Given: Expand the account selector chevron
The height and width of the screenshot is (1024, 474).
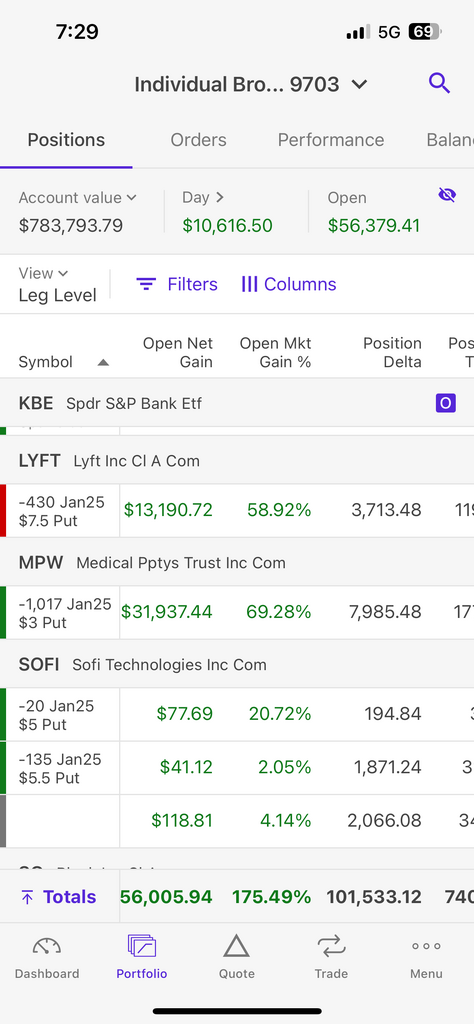Looking at the screenshot, I should [360, 84].
